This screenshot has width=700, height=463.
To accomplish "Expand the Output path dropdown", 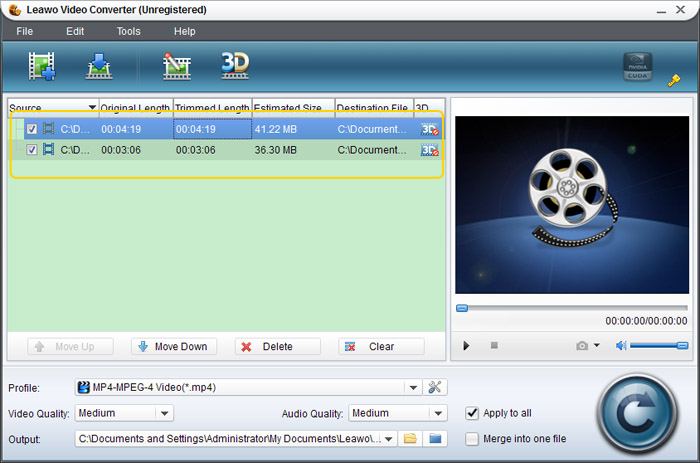I will 389,439.
